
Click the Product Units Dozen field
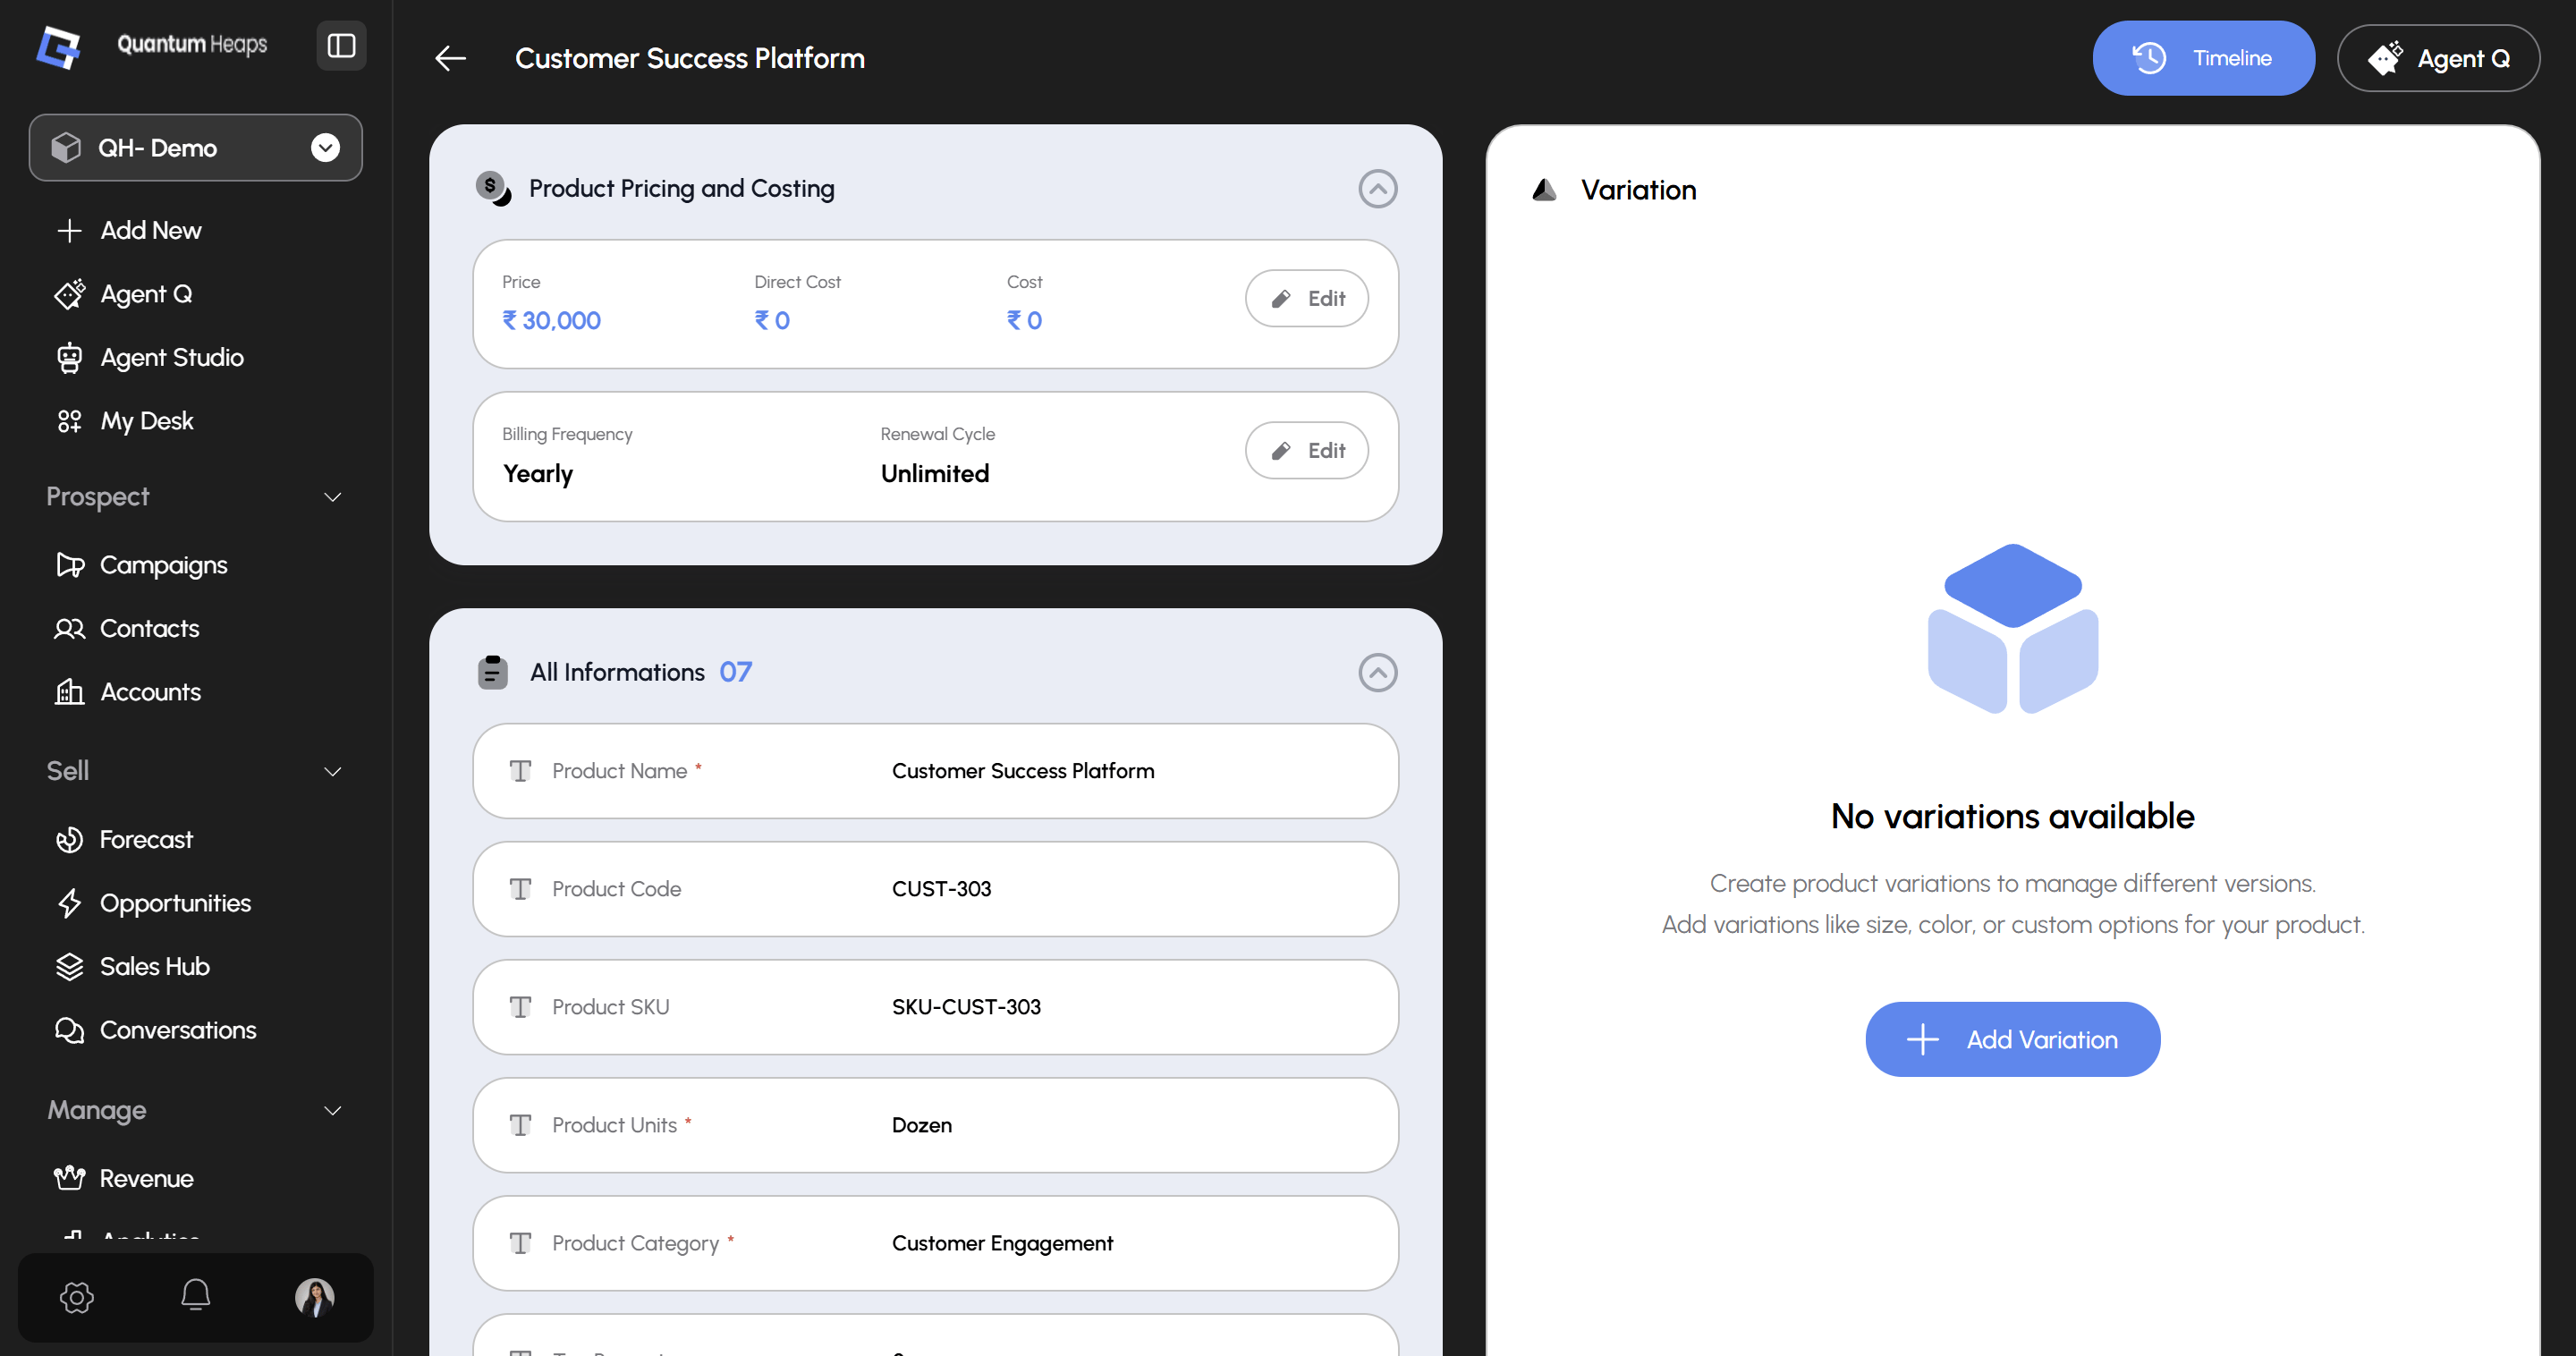[x=935, y=1125]
